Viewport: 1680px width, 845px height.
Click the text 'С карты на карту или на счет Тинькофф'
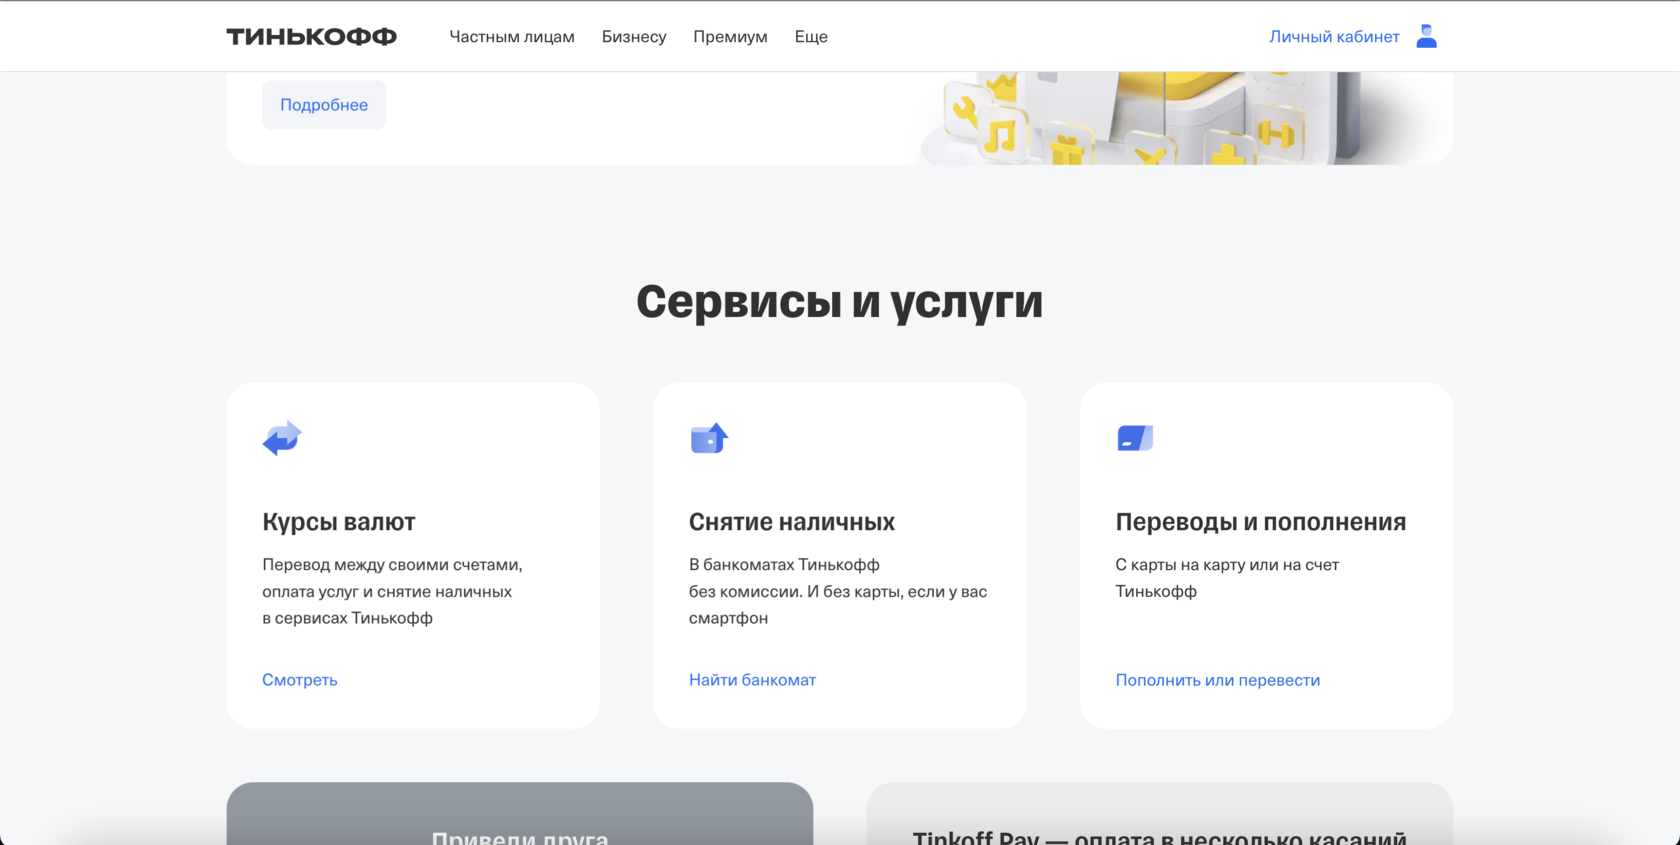pos(1227,578)
